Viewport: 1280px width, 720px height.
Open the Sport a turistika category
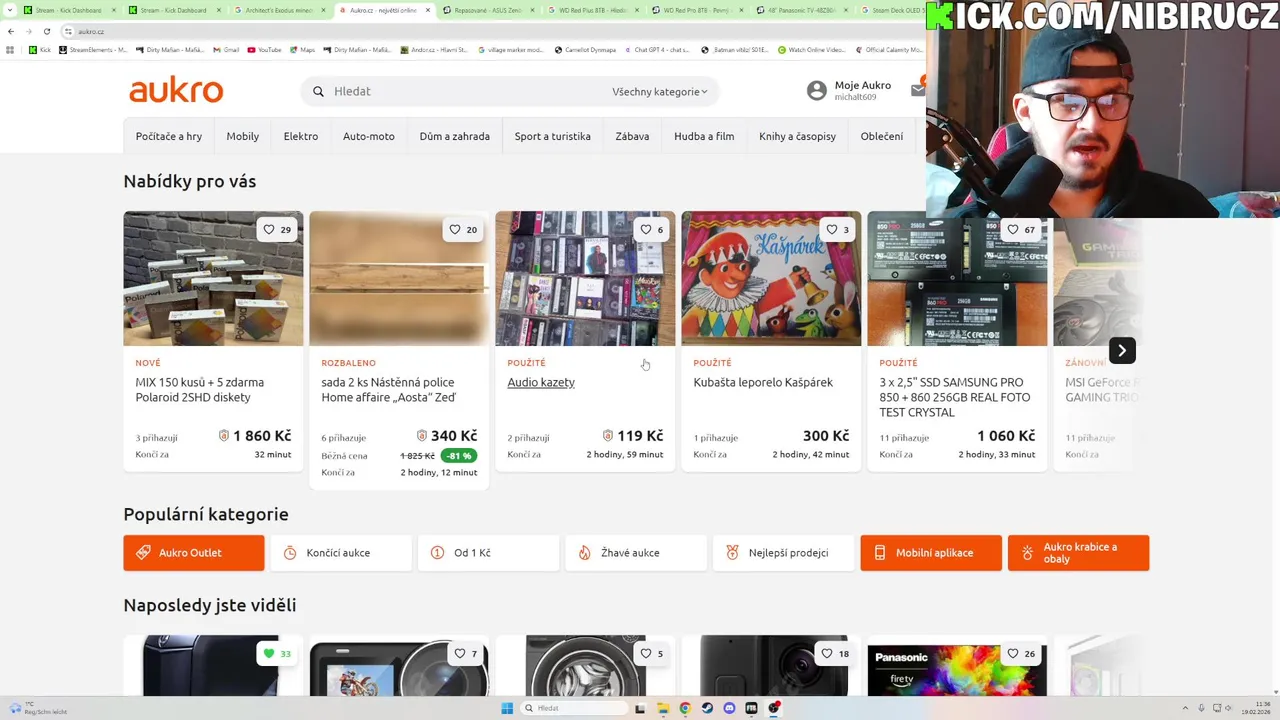(x=553, y=136)
